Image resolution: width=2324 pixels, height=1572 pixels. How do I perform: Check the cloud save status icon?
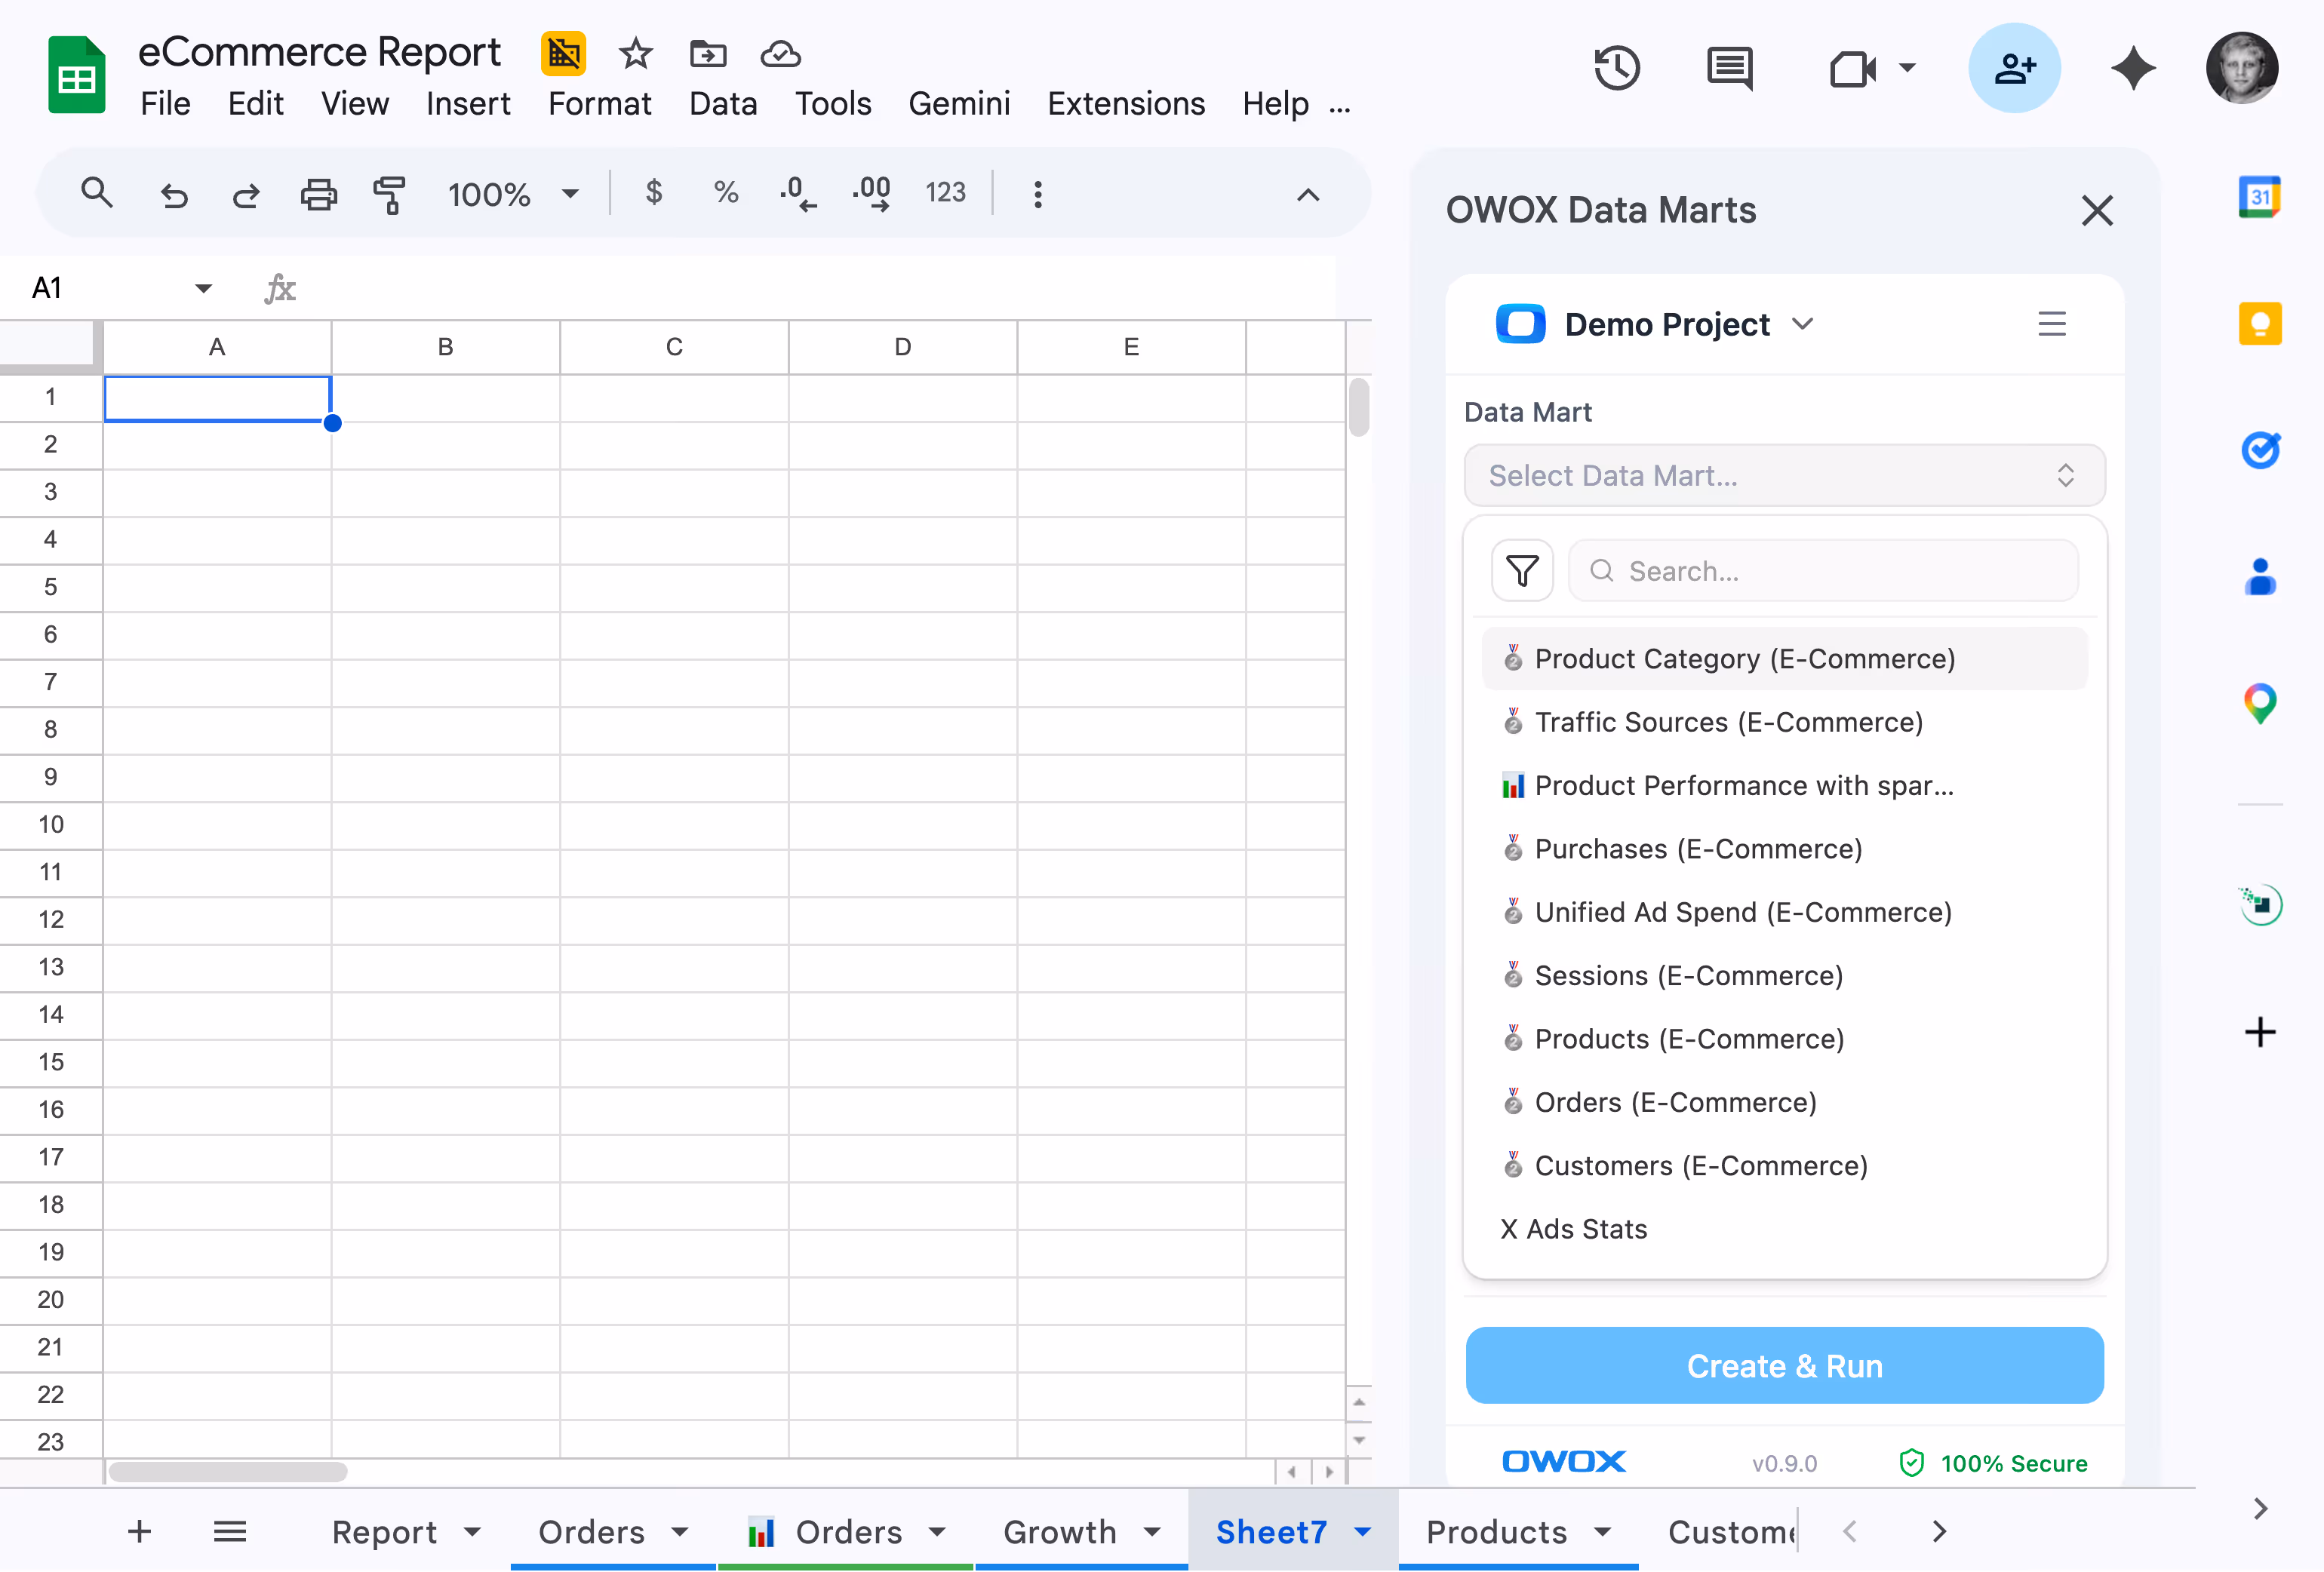780,54
